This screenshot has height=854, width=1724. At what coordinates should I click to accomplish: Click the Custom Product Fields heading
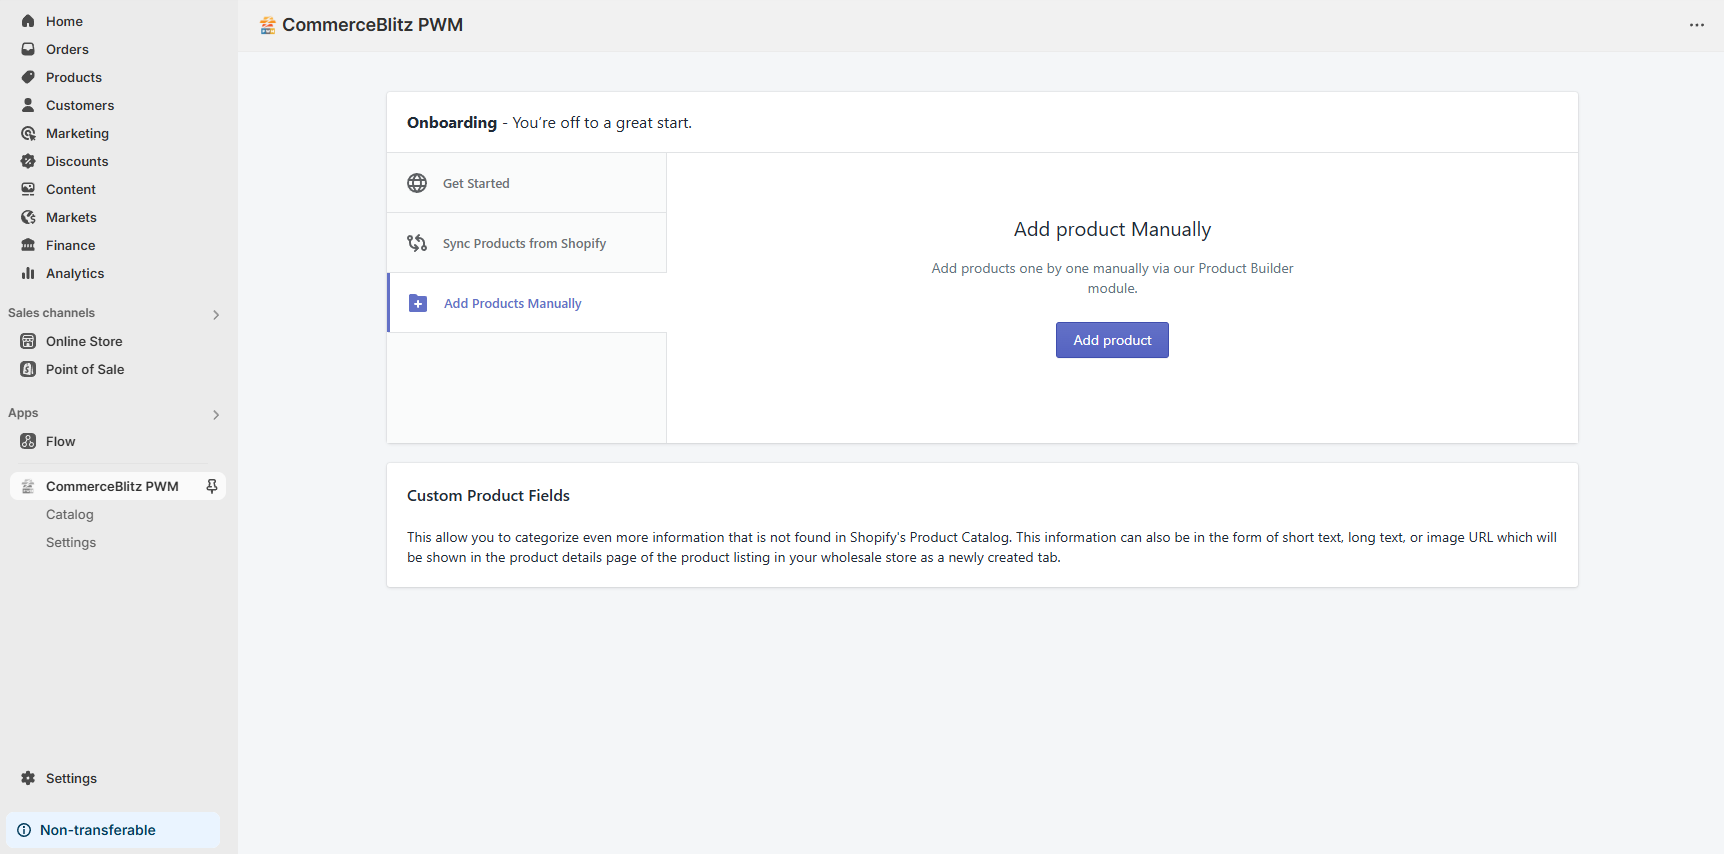[x=488, y=495]
